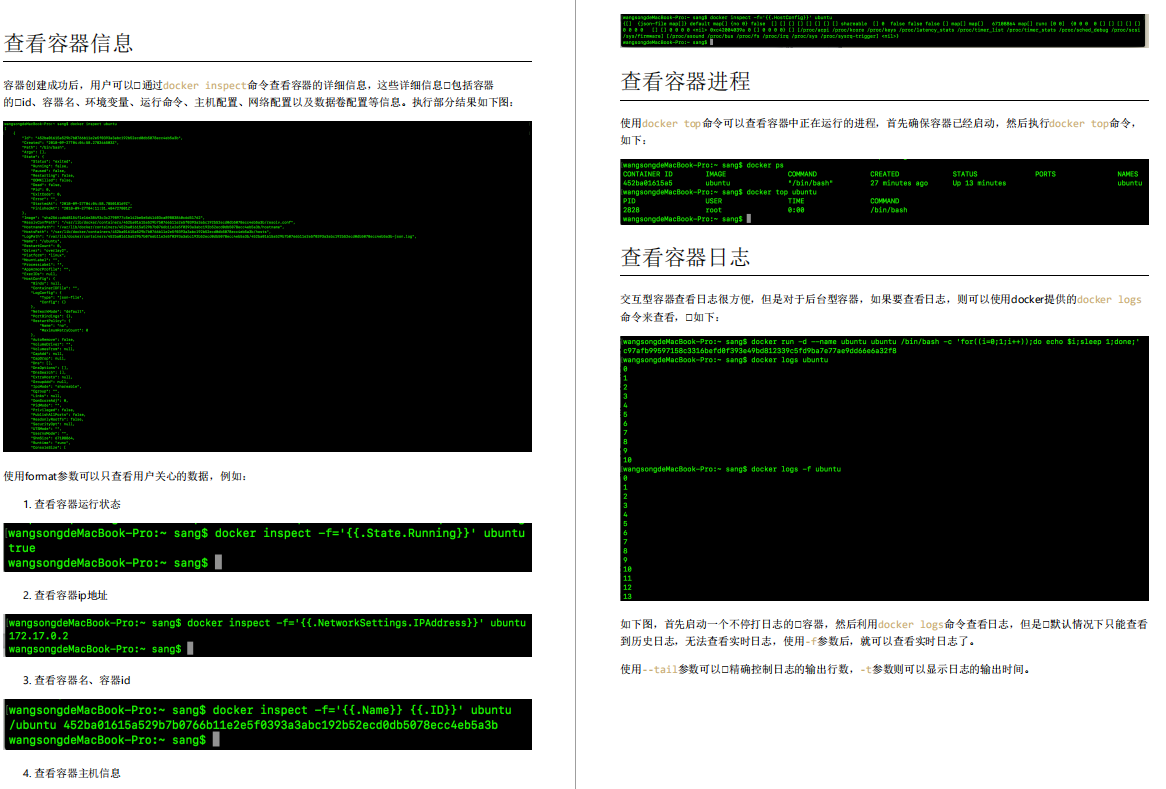
Task: Select list item 3. 查看容器名、容器id
Action: click(77, 680)
